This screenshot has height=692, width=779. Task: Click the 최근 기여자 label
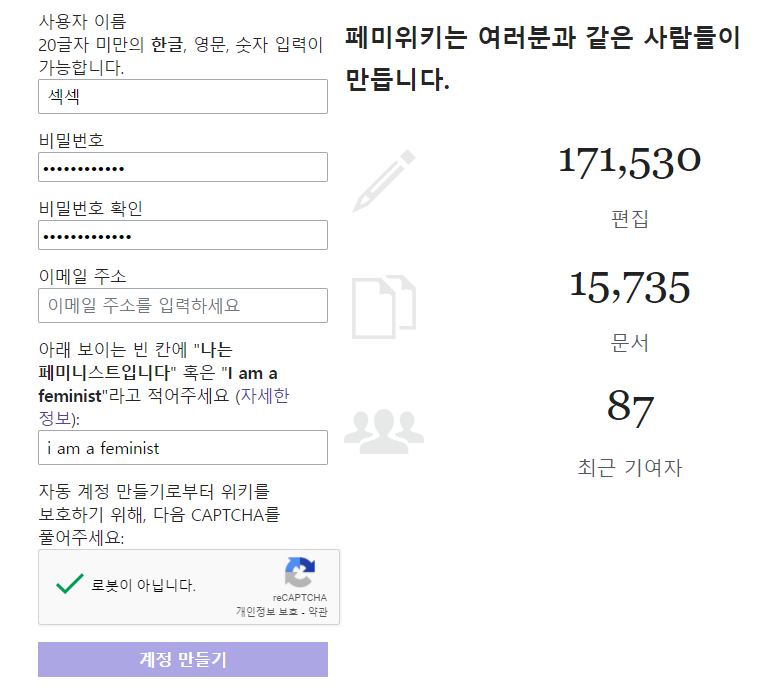pos(630,467)
